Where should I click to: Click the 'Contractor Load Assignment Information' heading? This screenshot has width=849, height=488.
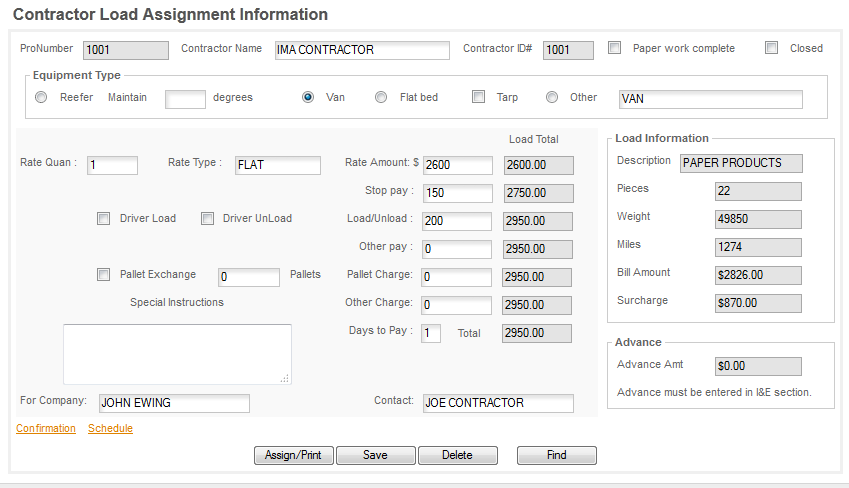(171, 14)
